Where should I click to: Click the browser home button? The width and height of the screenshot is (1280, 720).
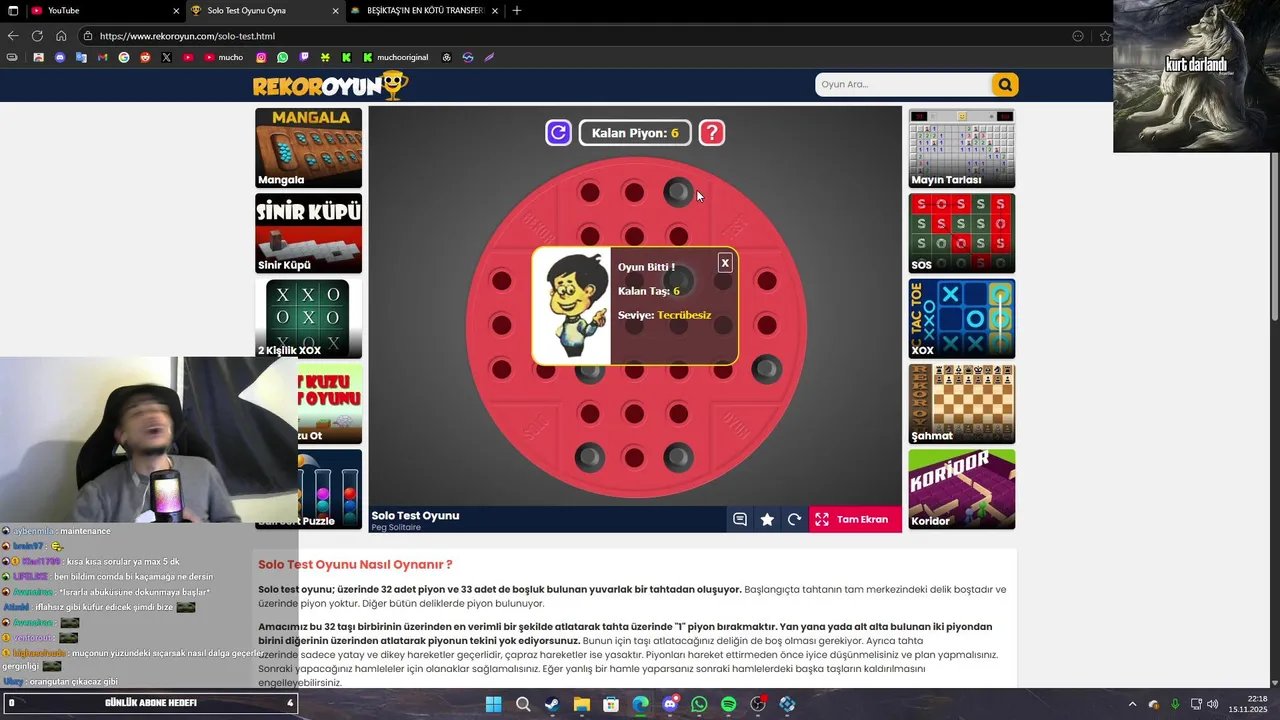(61, 36)
